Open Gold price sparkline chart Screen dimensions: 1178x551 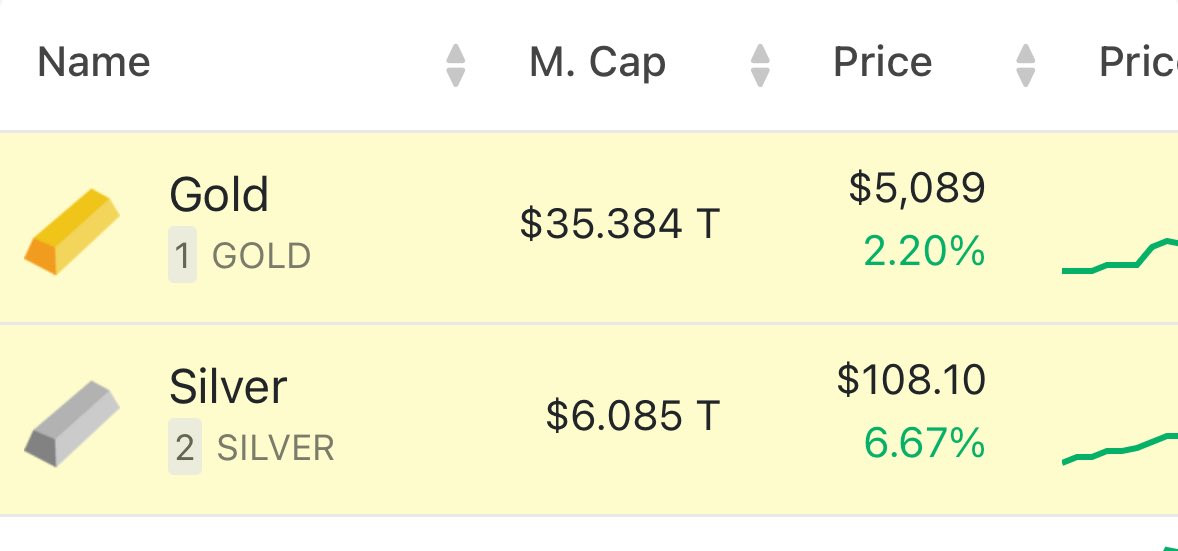coord(1119,258)
